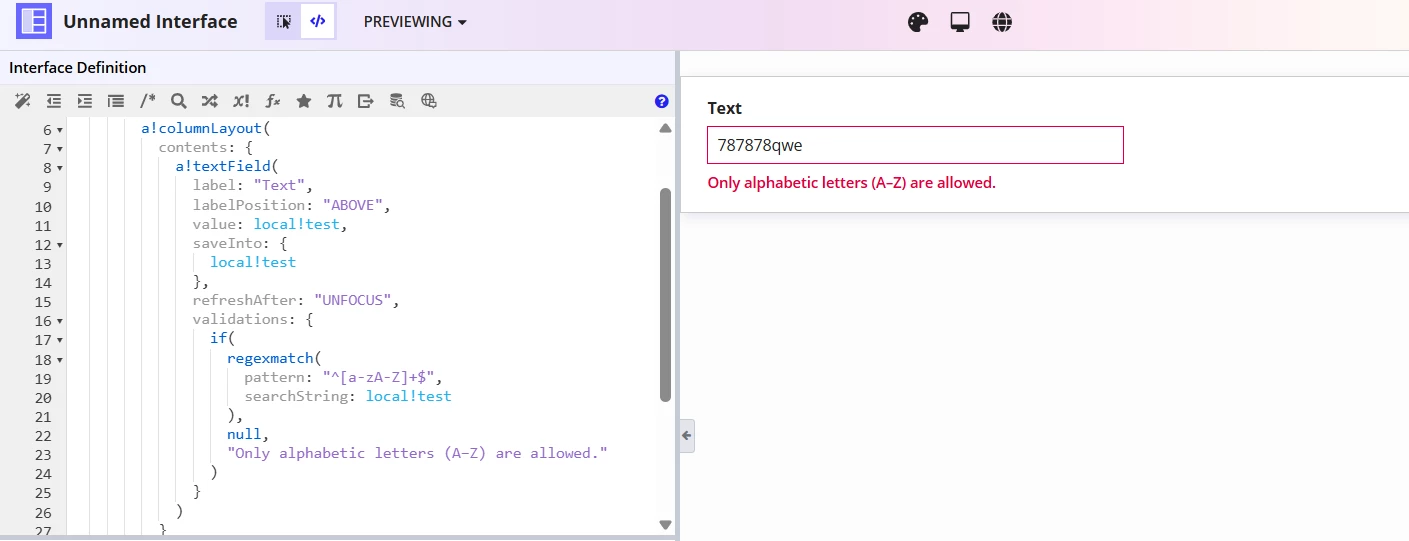
Task: Click the pi constant icon
Action: pos(335,101)
